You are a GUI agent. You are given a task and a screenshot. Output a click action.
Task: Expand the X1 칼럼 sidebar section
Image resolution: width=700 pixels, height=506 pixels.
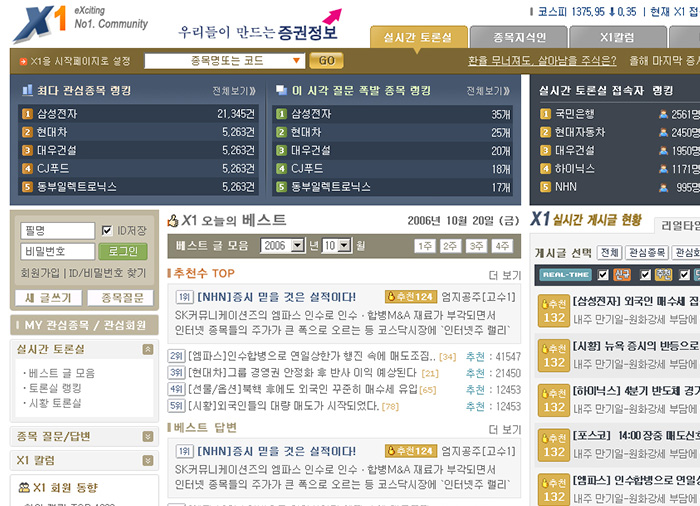click(x=148, y=460)
